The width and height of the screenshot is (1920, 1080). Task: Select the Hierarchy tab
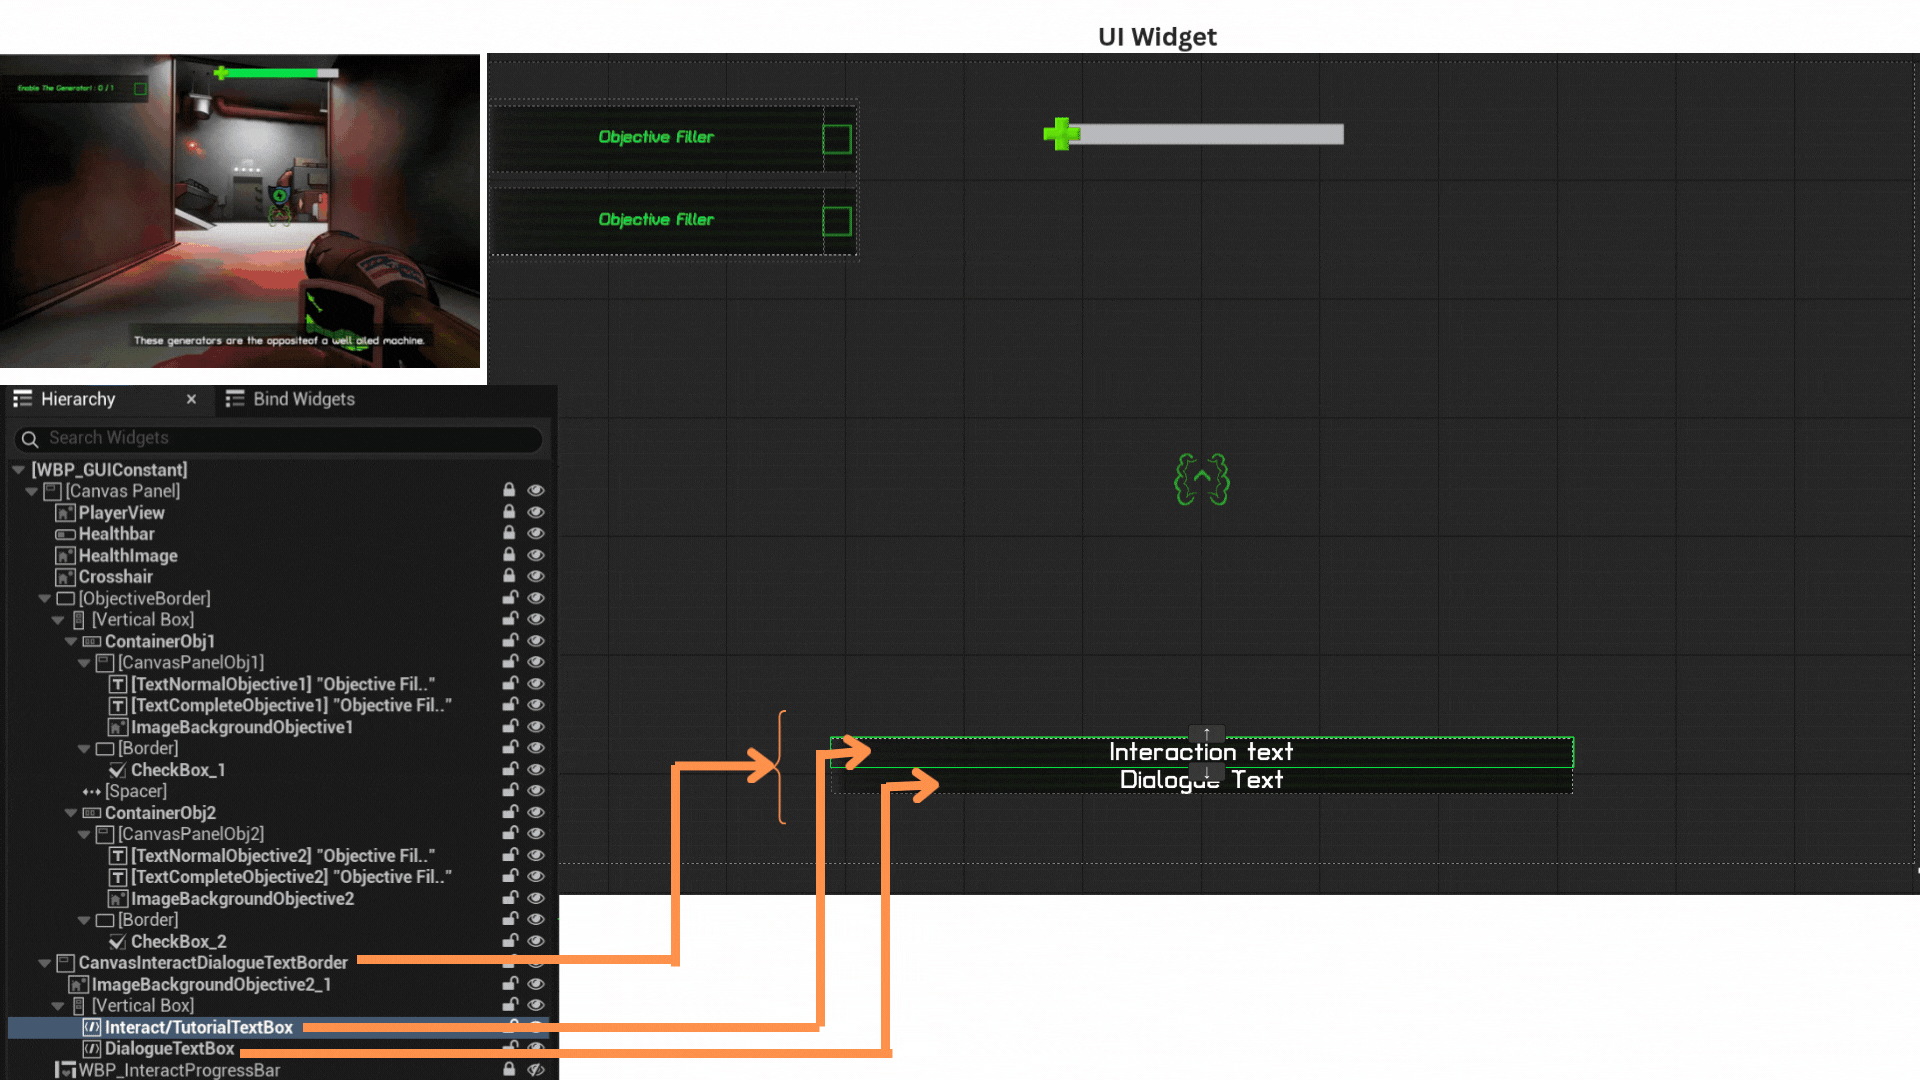78,399
